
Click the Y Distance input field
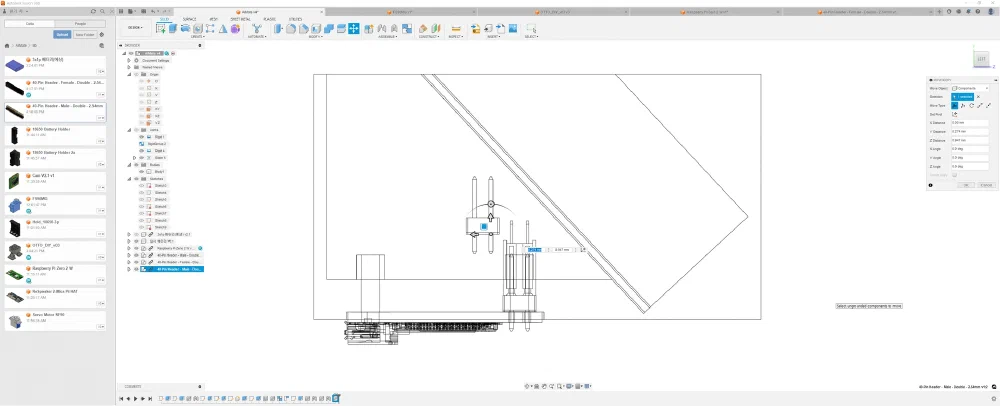coord(971,131)
